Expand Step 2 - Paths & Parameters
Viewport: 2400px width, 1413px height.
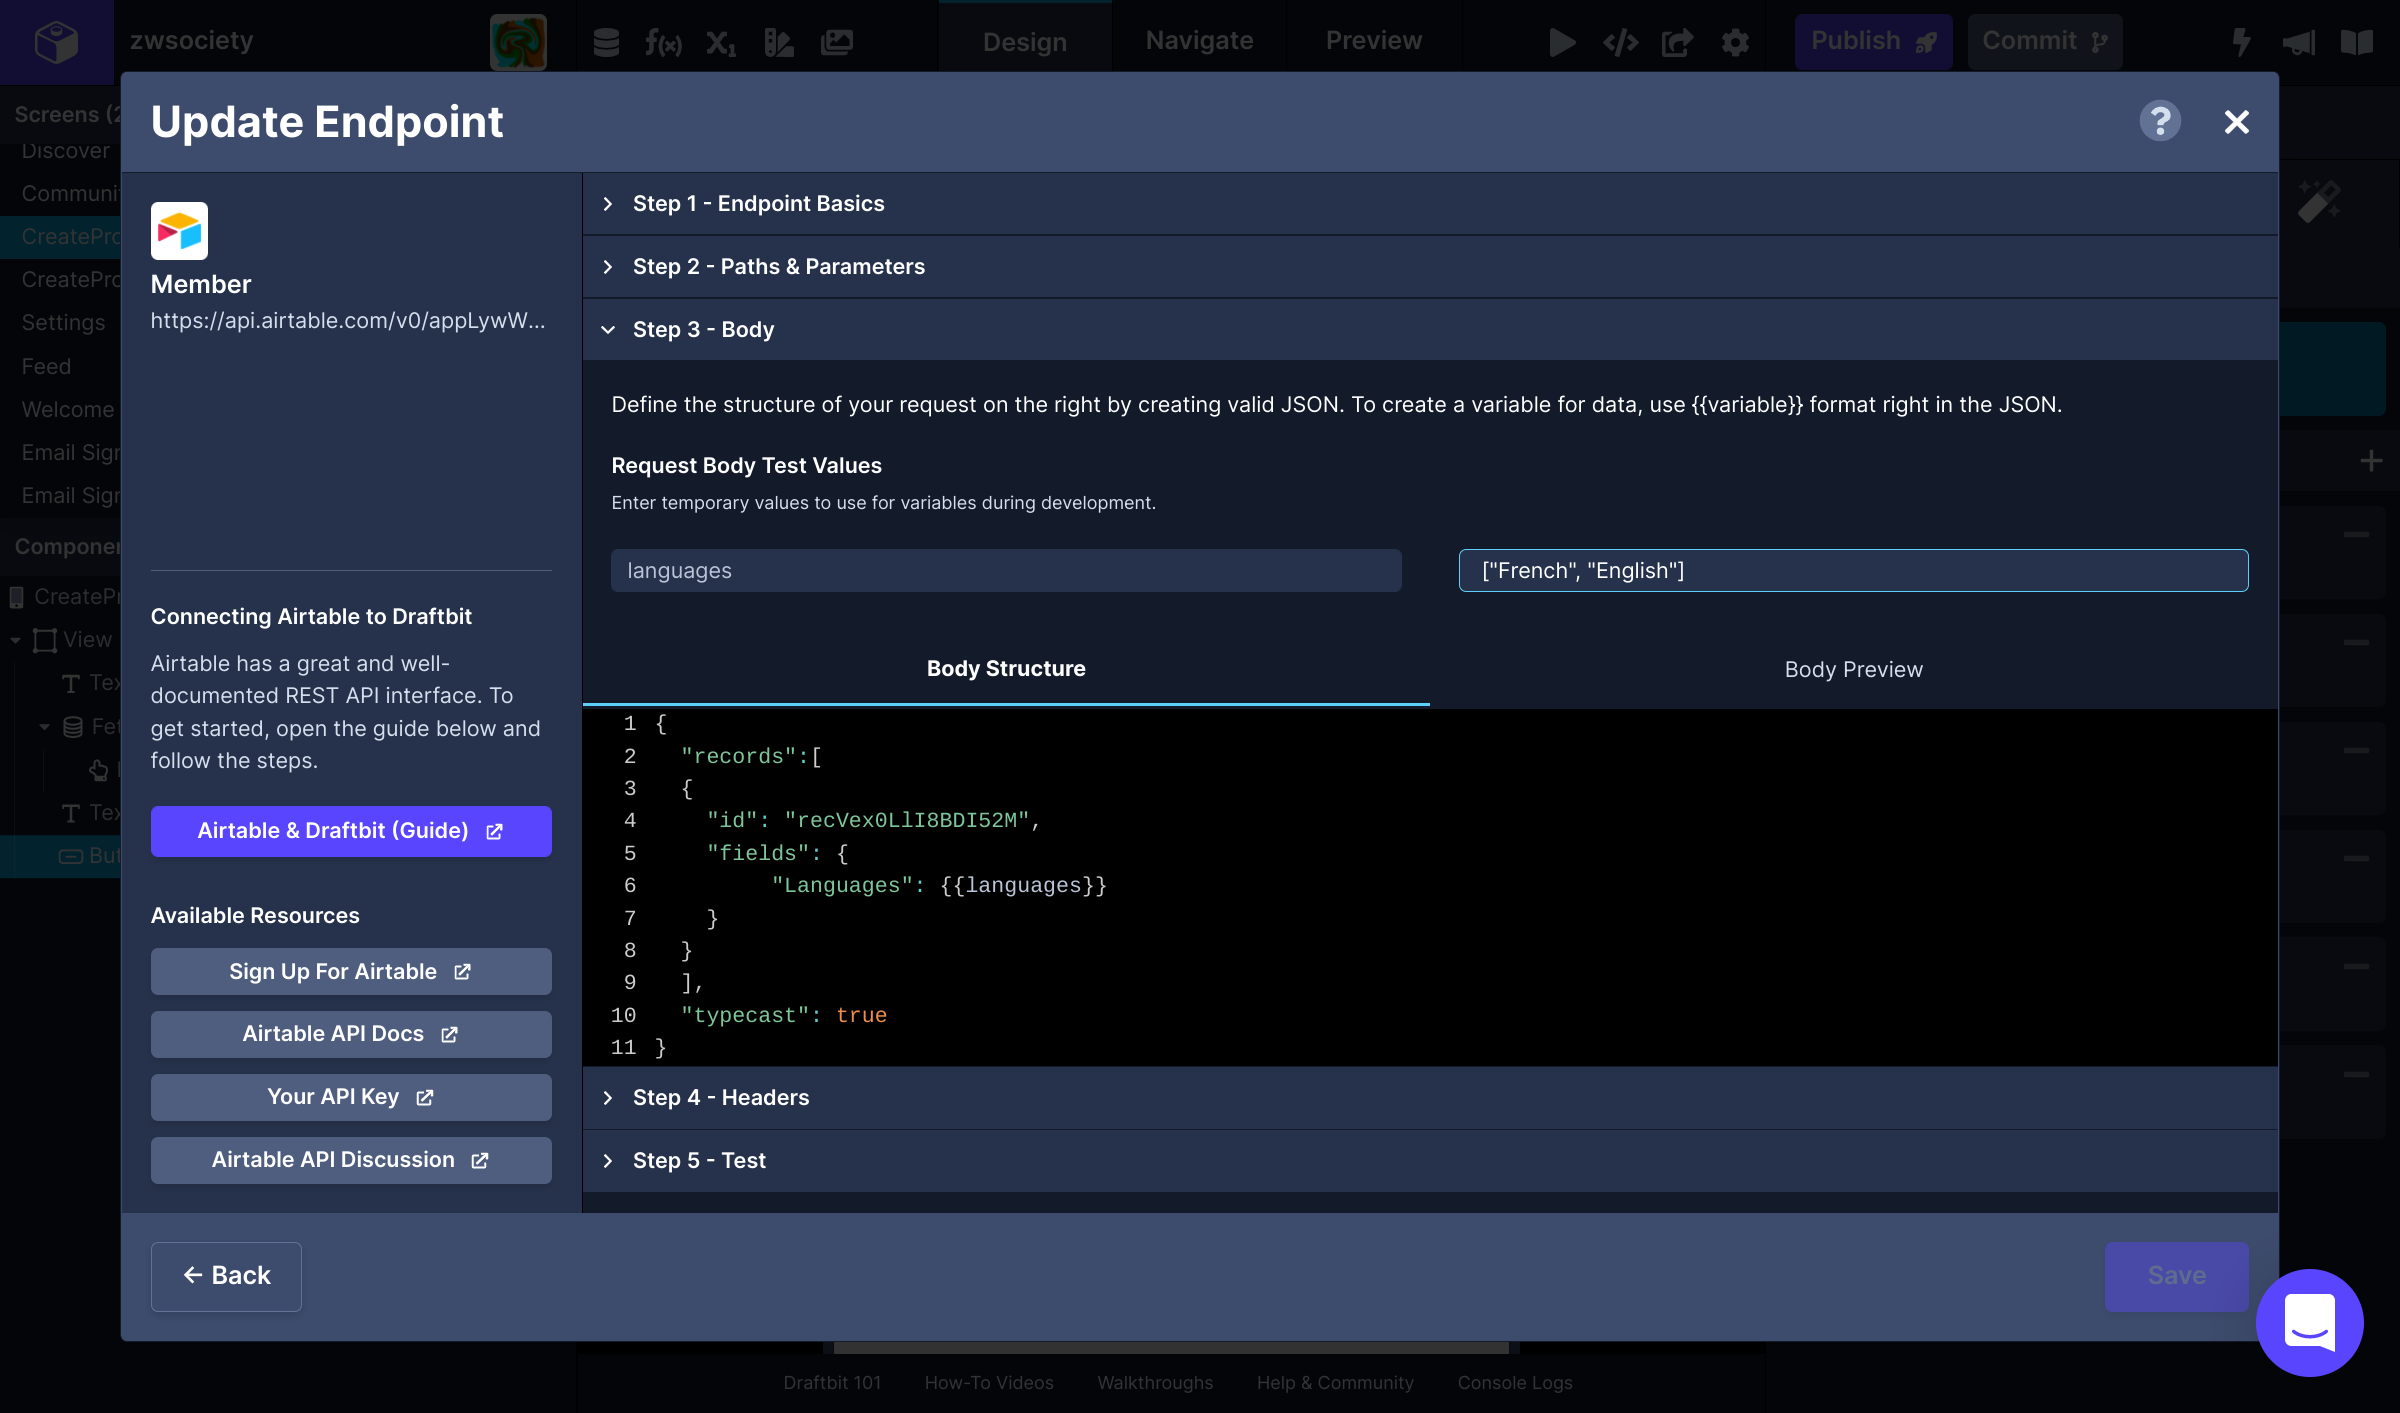(x=1430, y=267)
